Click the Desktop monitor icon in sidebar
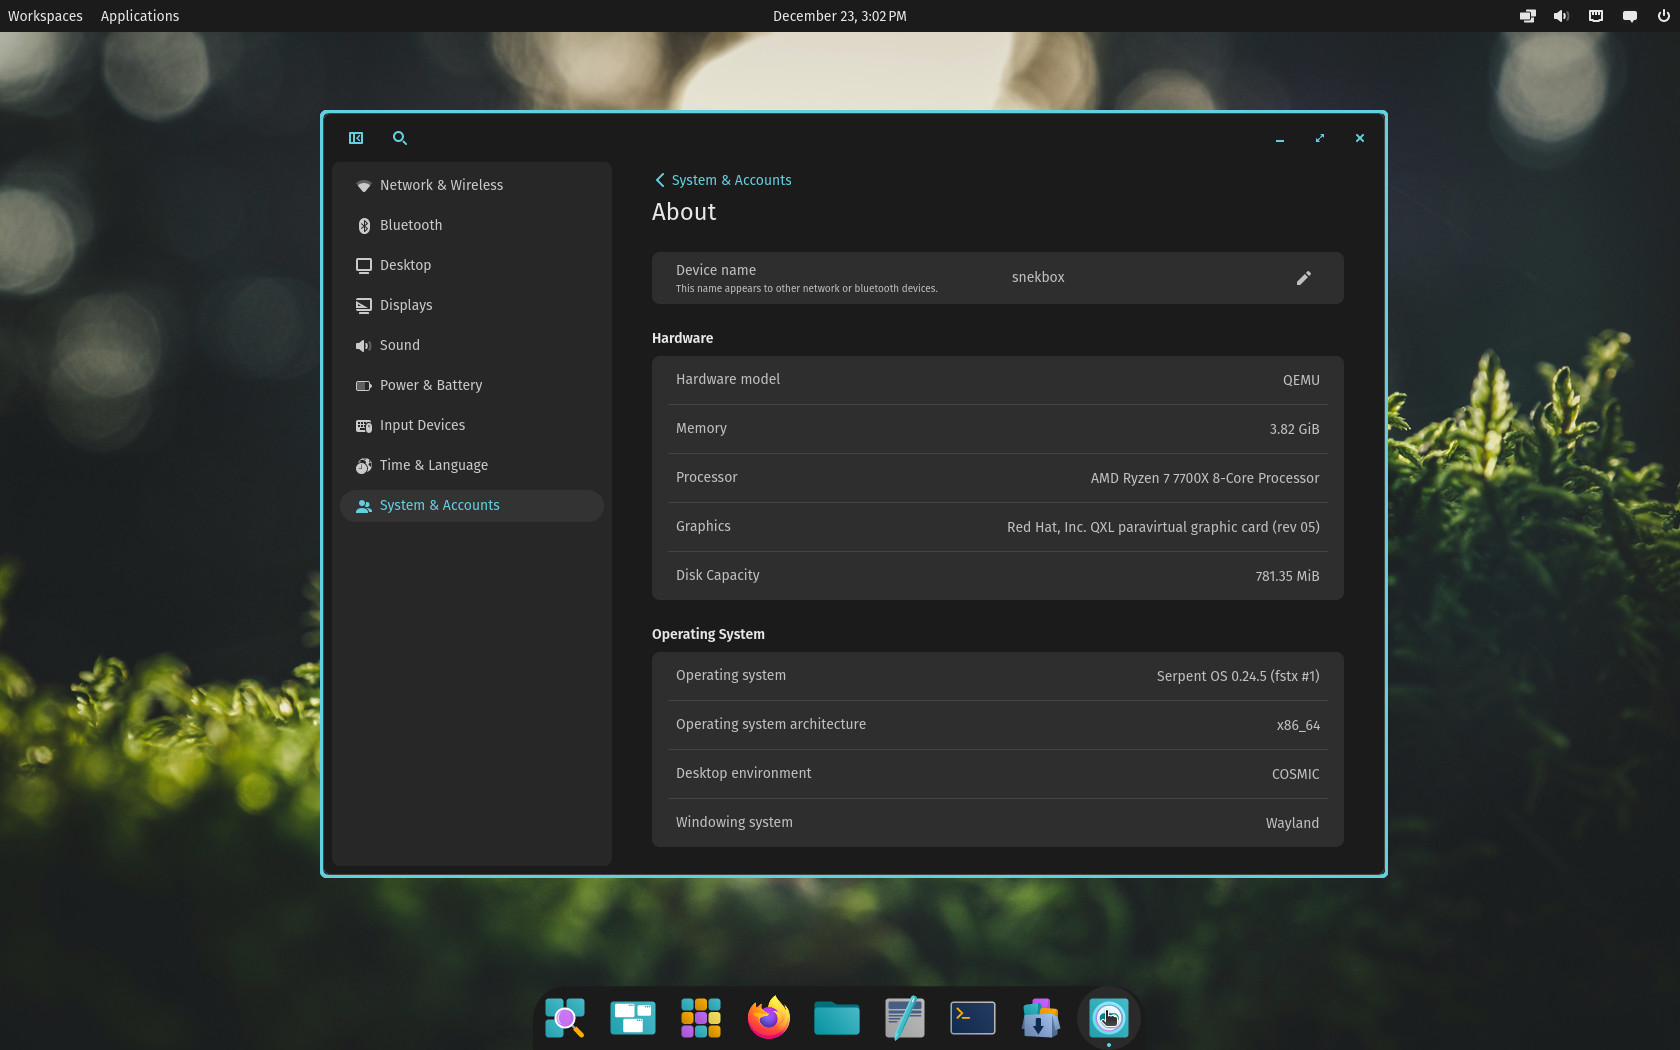The image size is (1680, 1050). tap(364, 266)
